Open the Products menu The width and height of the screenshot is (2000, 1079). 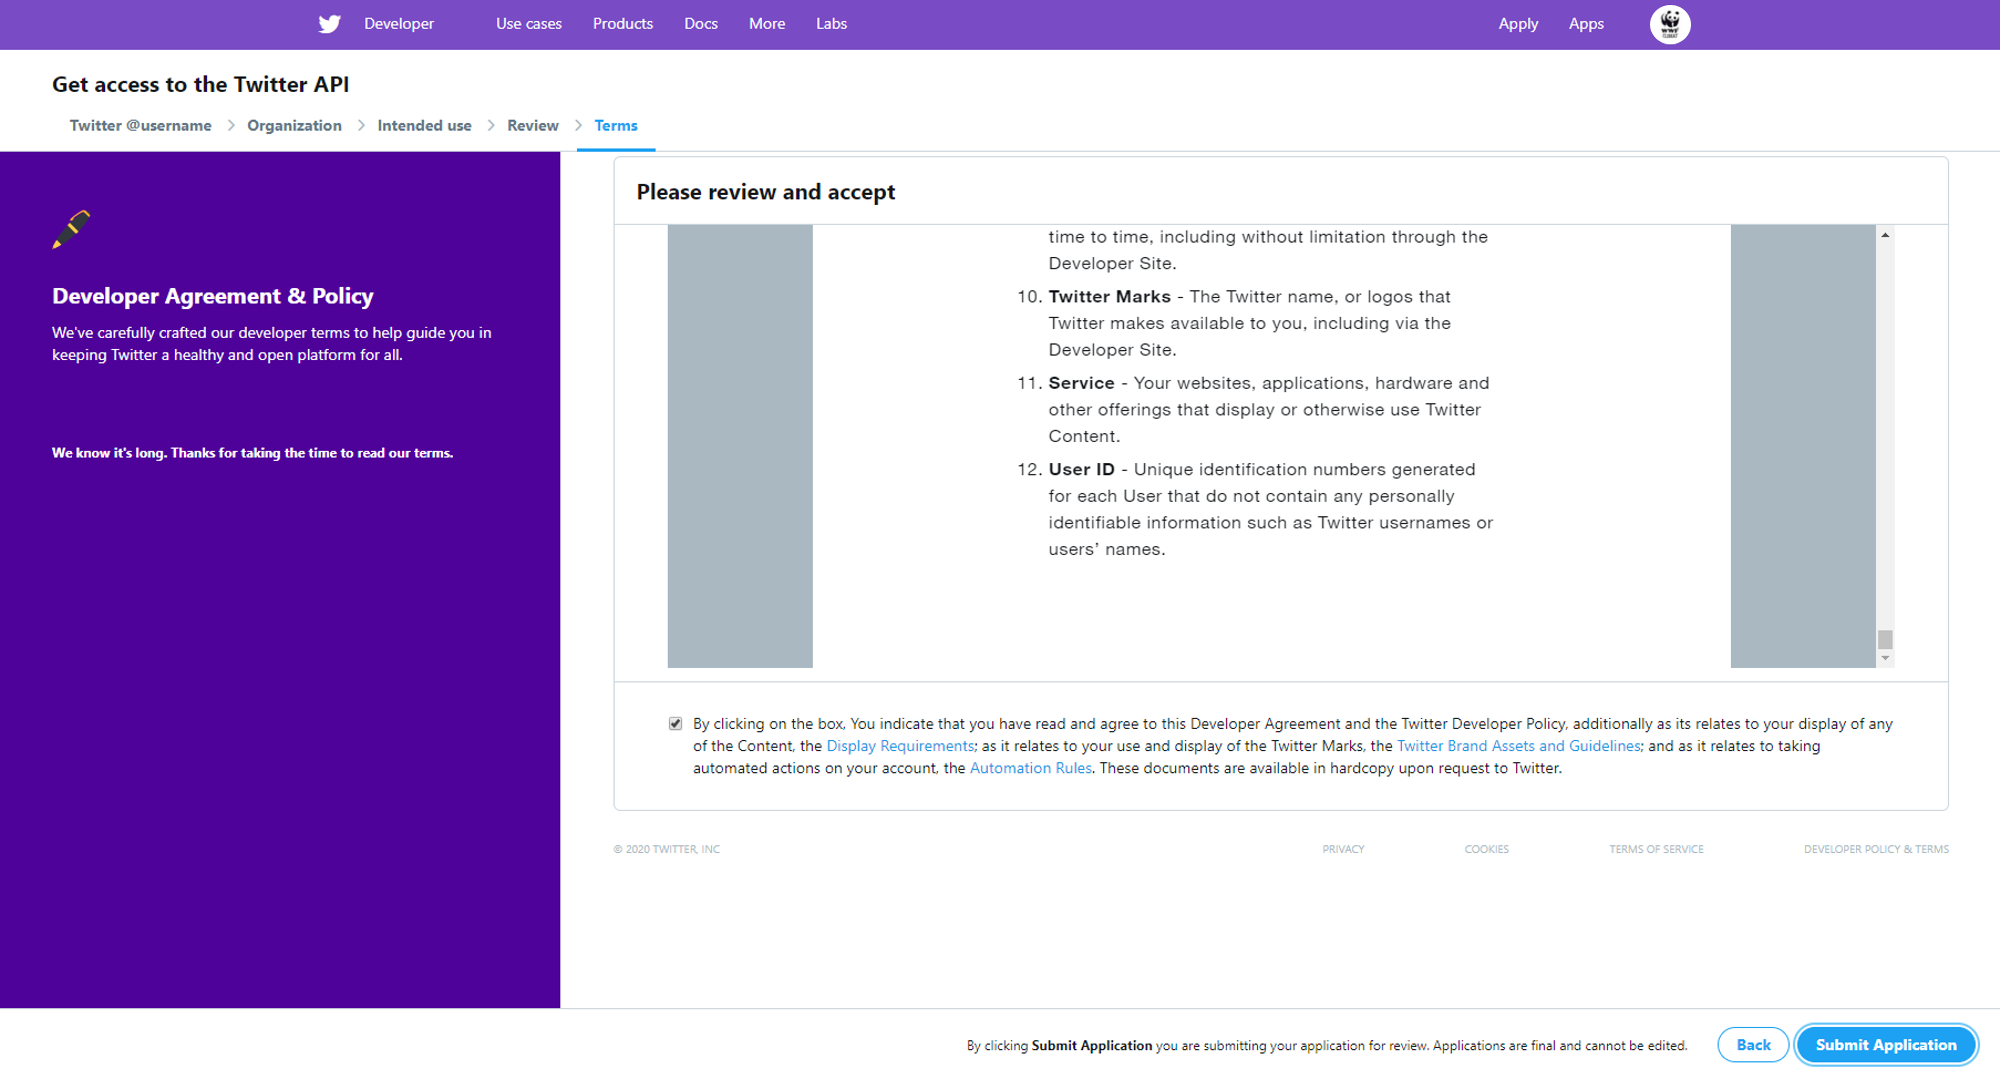point(623,24)
